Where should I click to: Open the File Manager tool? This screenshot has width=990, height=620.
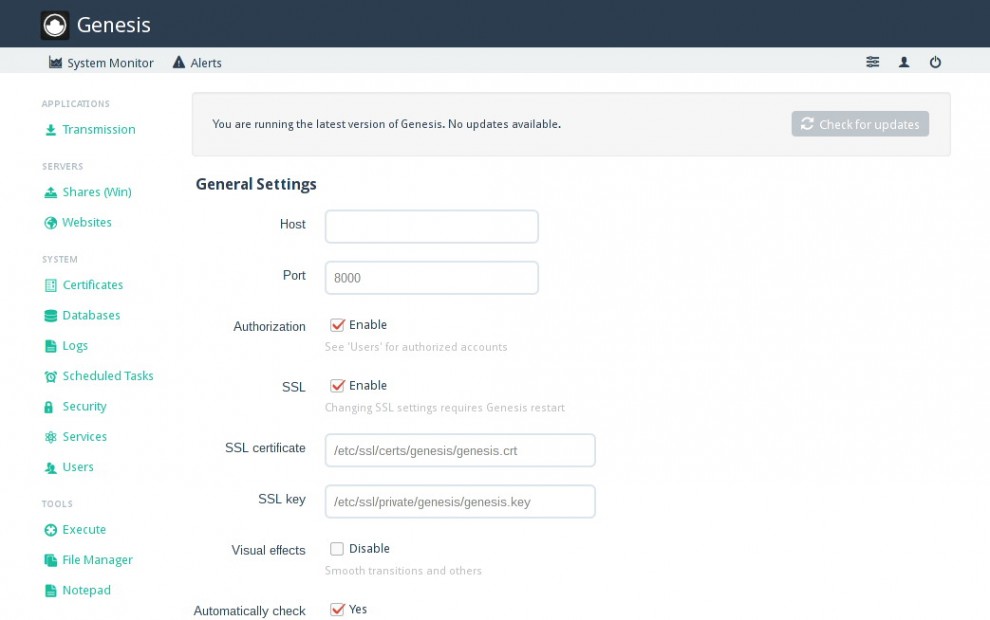88,560
